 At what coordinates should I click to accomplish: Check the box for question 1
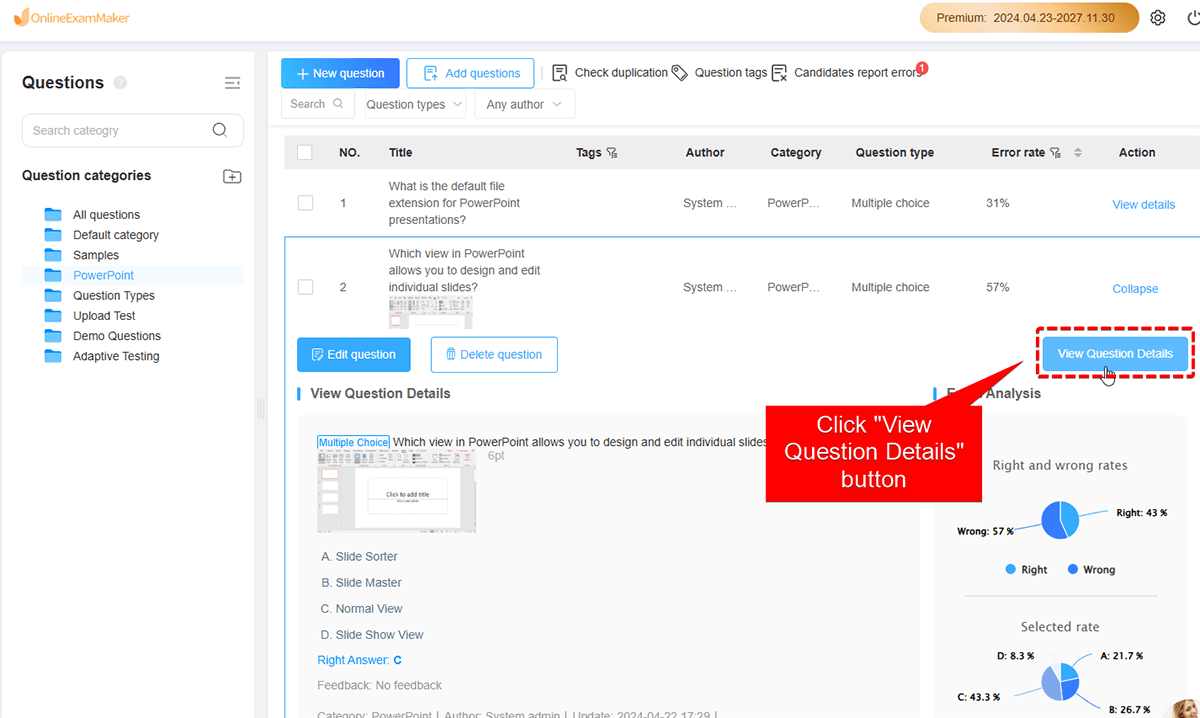coord(305,203)
